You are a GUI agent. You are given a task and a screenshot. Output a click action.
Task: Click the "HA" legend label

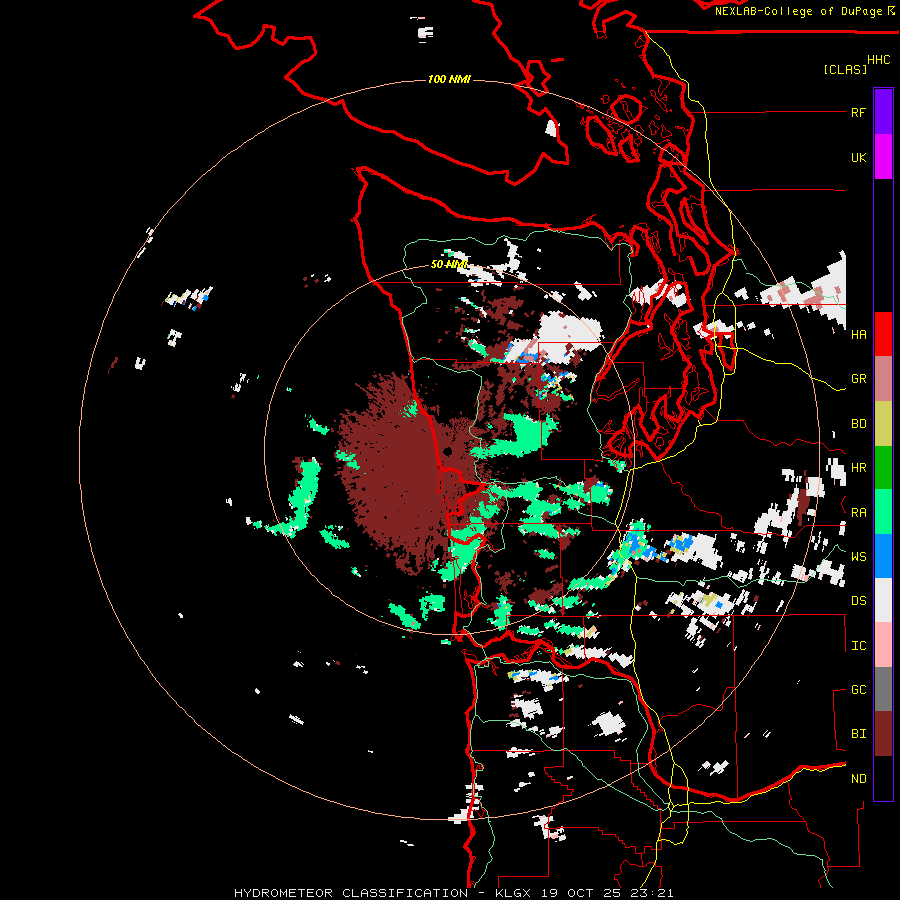tap(858, 334)
